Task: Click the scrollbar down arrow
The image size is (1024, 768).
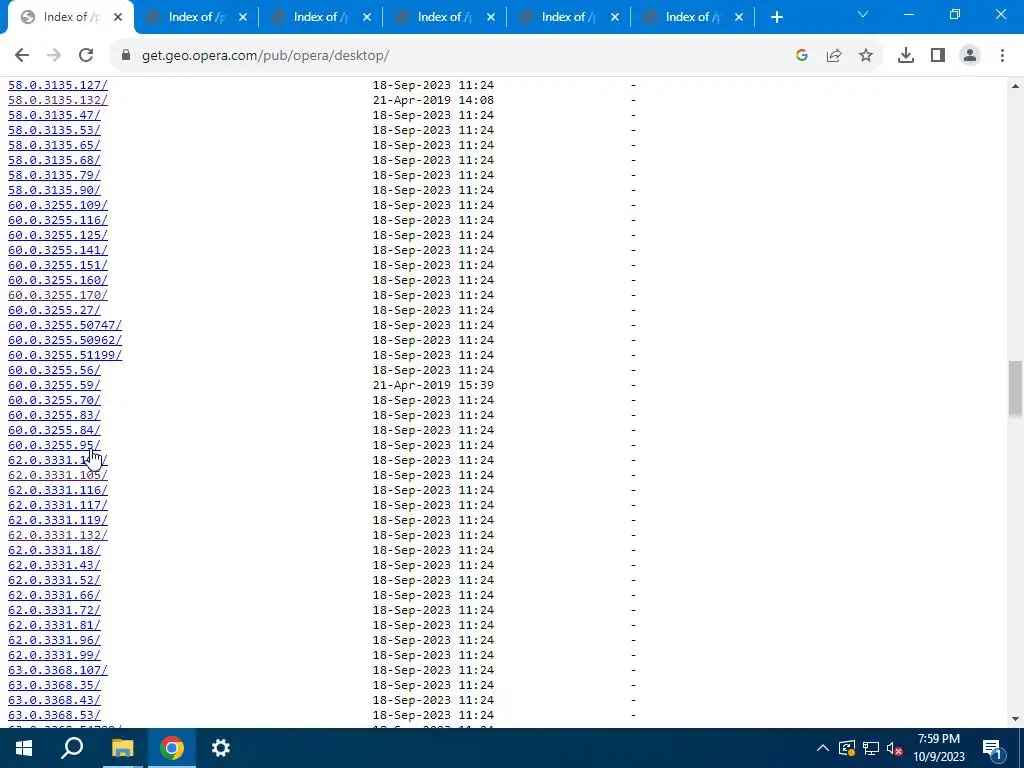Action: [x=1015, y=719]
